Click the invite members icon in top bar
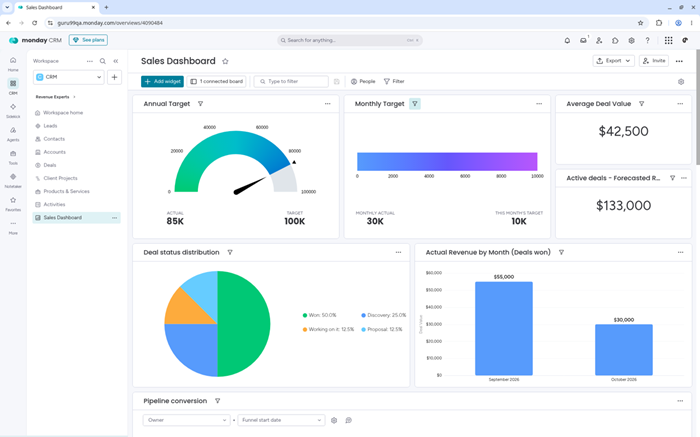 599,40
